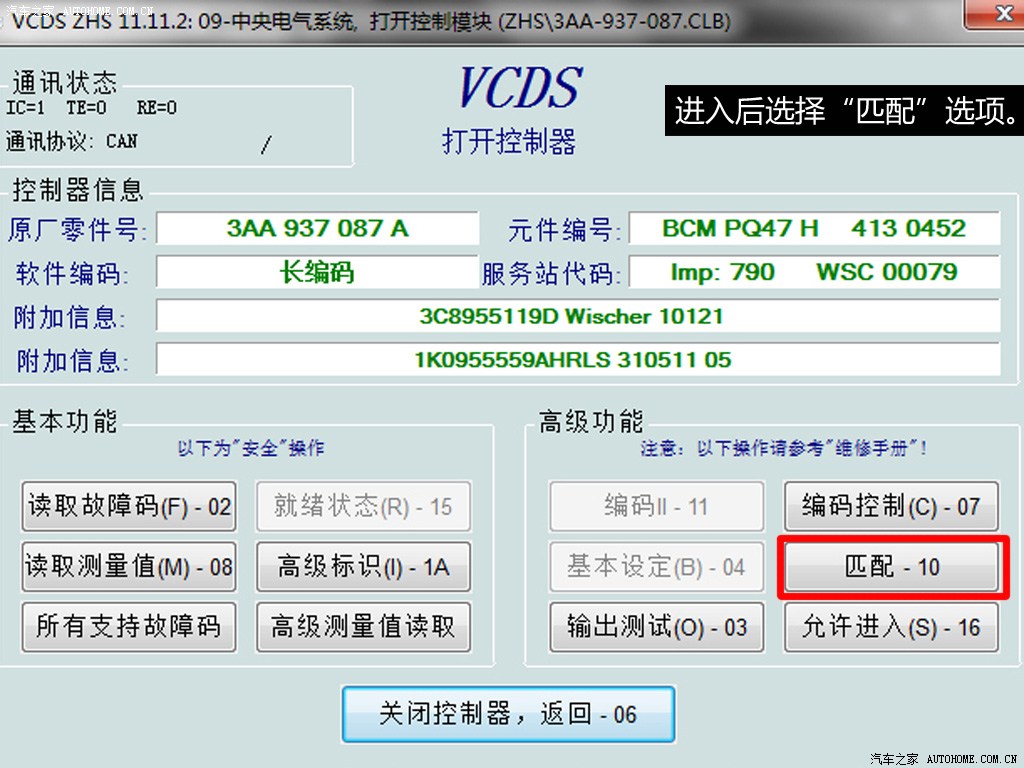Click the greyed 编码II - 11 button
Image resolution: width=1024 pixels, height=768 pixels.
656,506
